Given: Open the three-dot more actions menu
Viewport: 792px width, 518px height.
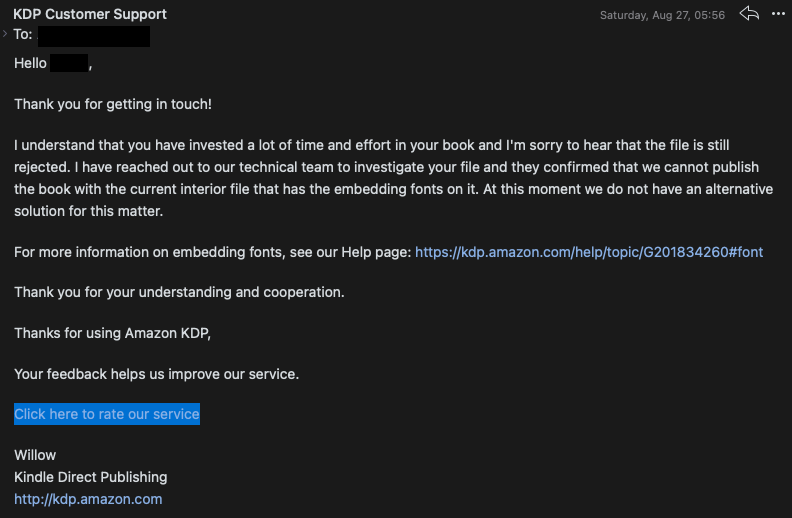Looking at the screenshot, I should [x=777, y=14].
